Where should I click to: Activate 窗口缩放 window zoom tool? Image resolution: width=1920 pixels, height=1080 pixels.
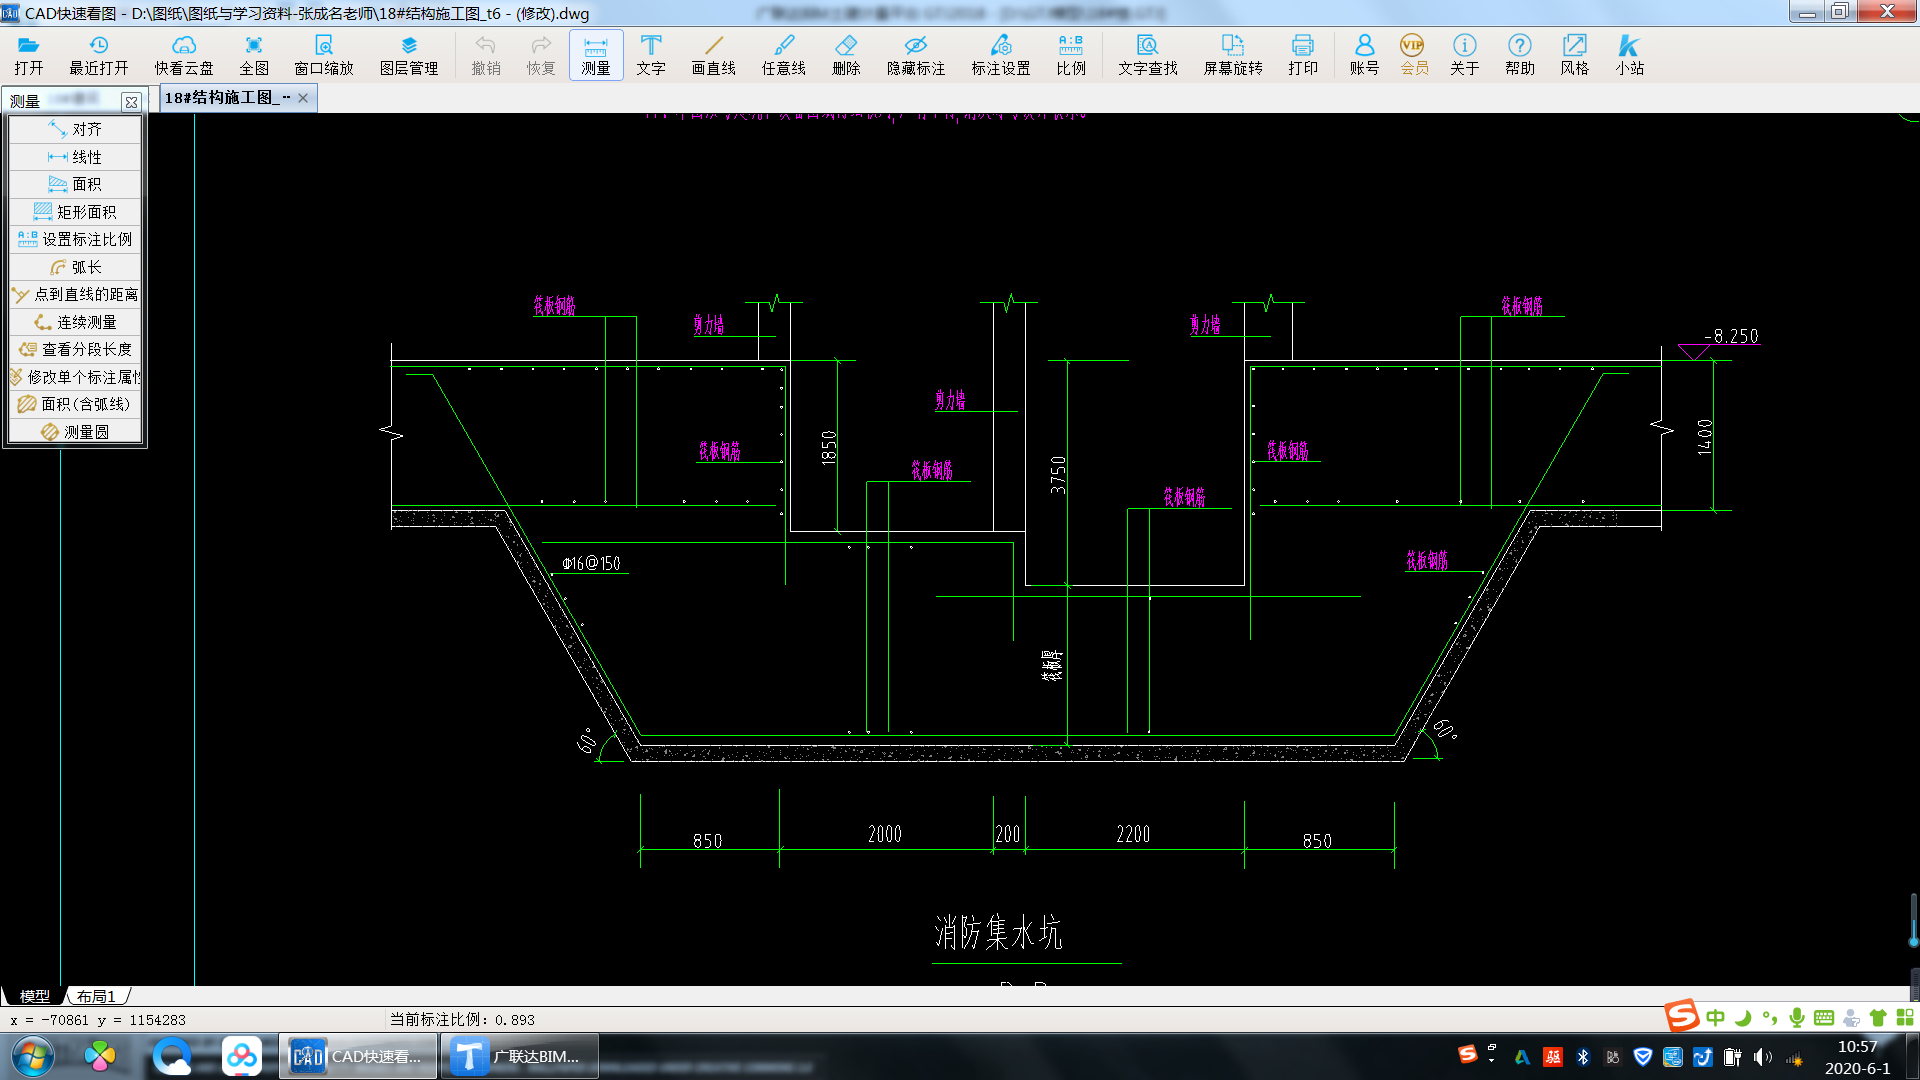(324, 55)
